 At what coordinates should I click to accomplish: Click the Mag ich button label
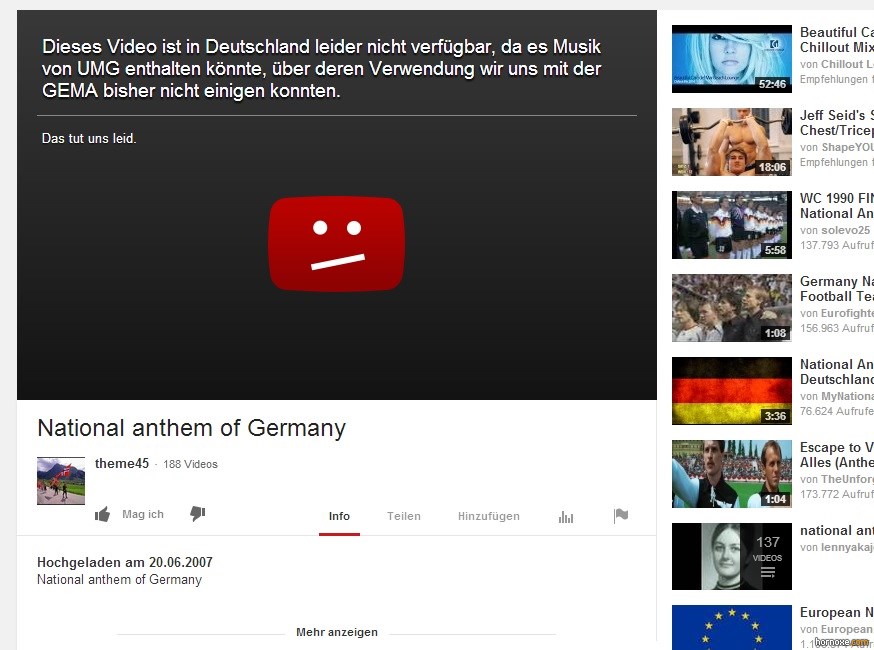(143, 515)
